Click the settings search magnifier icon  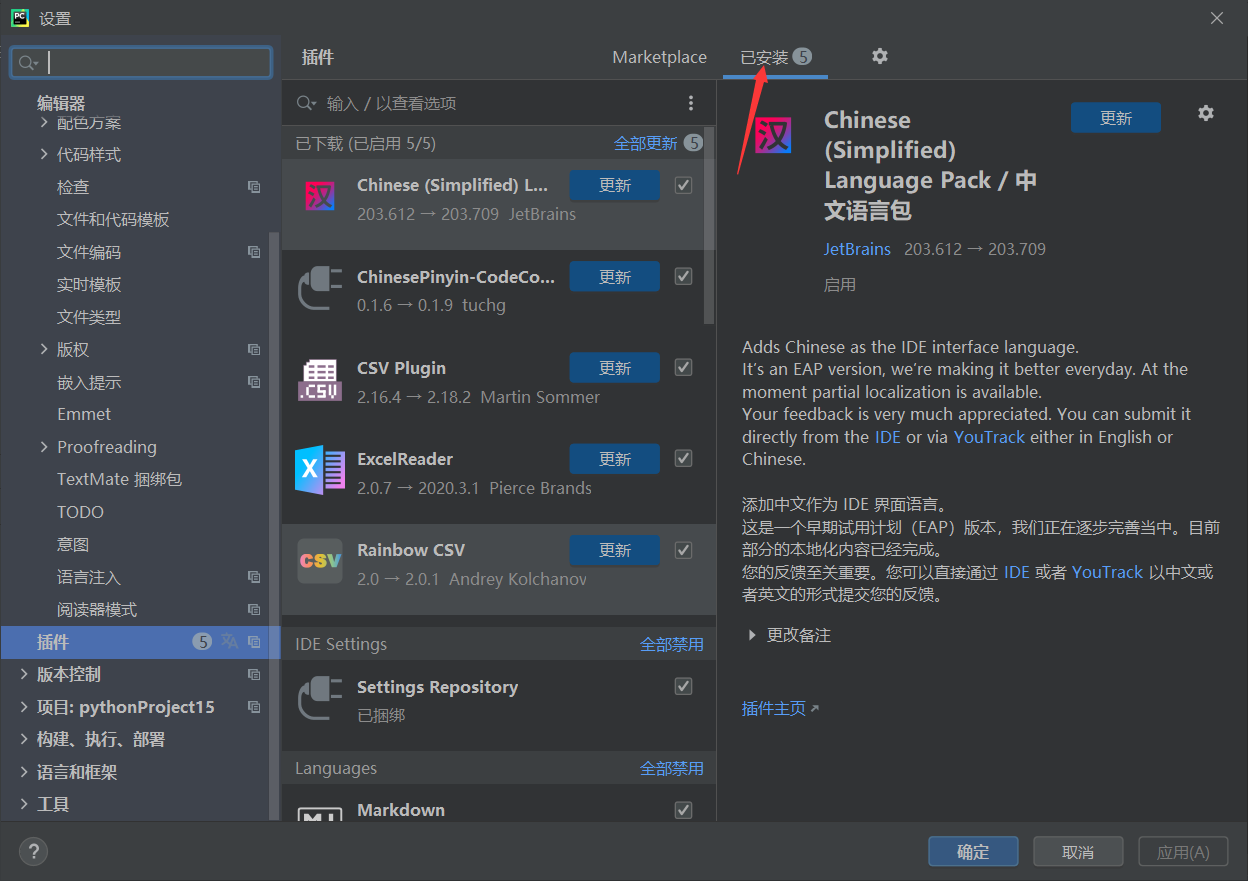28,63
